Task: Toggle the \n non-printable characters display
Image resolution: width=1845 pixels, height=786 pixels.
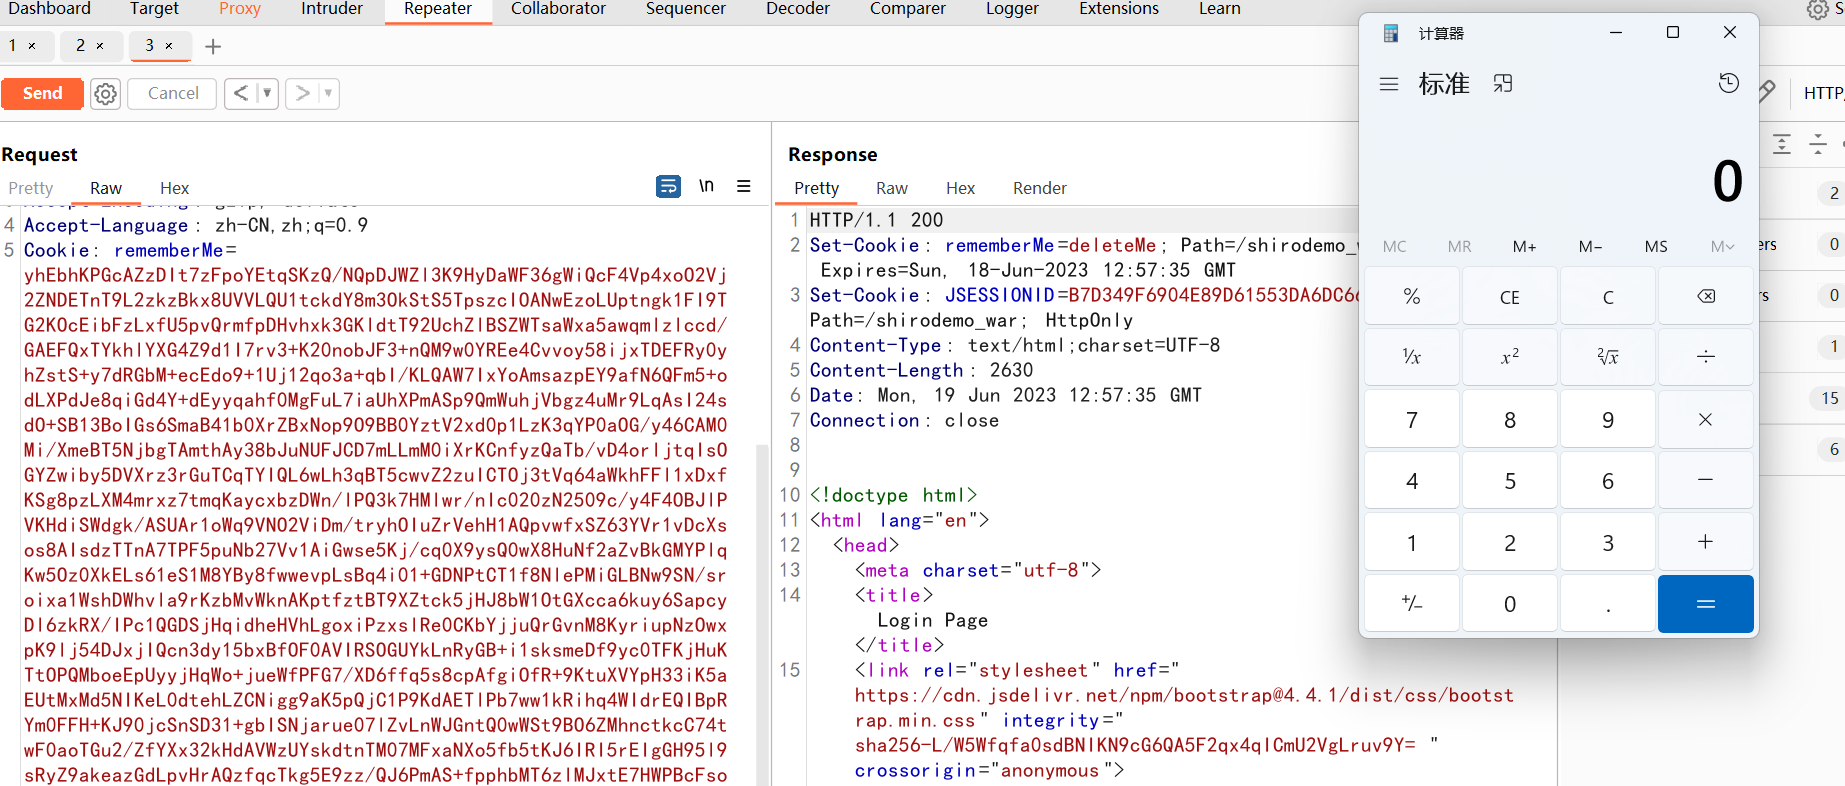Action: click(x=706, y=186)
